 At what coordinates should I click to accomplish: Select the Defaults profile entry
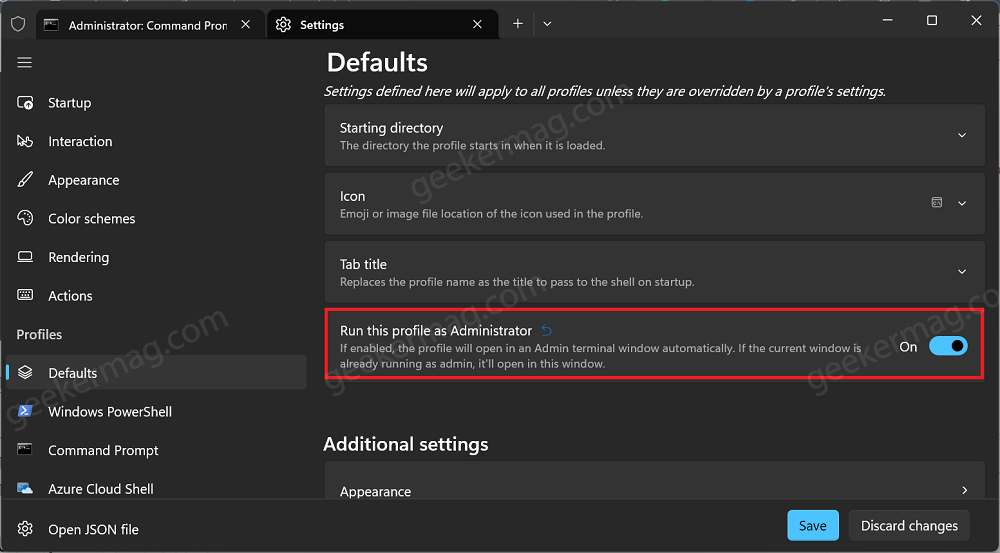pos(156,372)
